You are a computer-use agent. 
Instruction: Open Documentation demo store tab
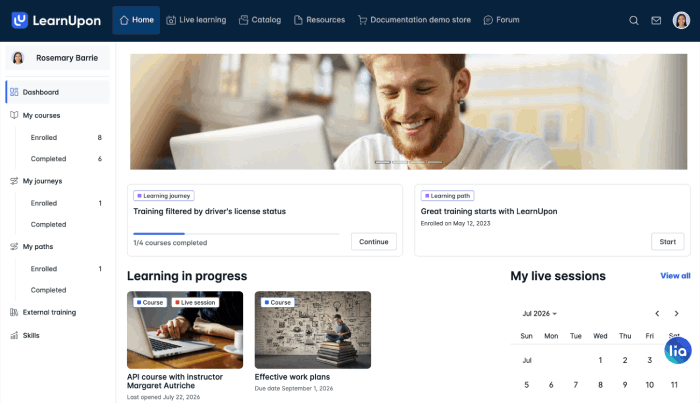(x=414, y=20)
